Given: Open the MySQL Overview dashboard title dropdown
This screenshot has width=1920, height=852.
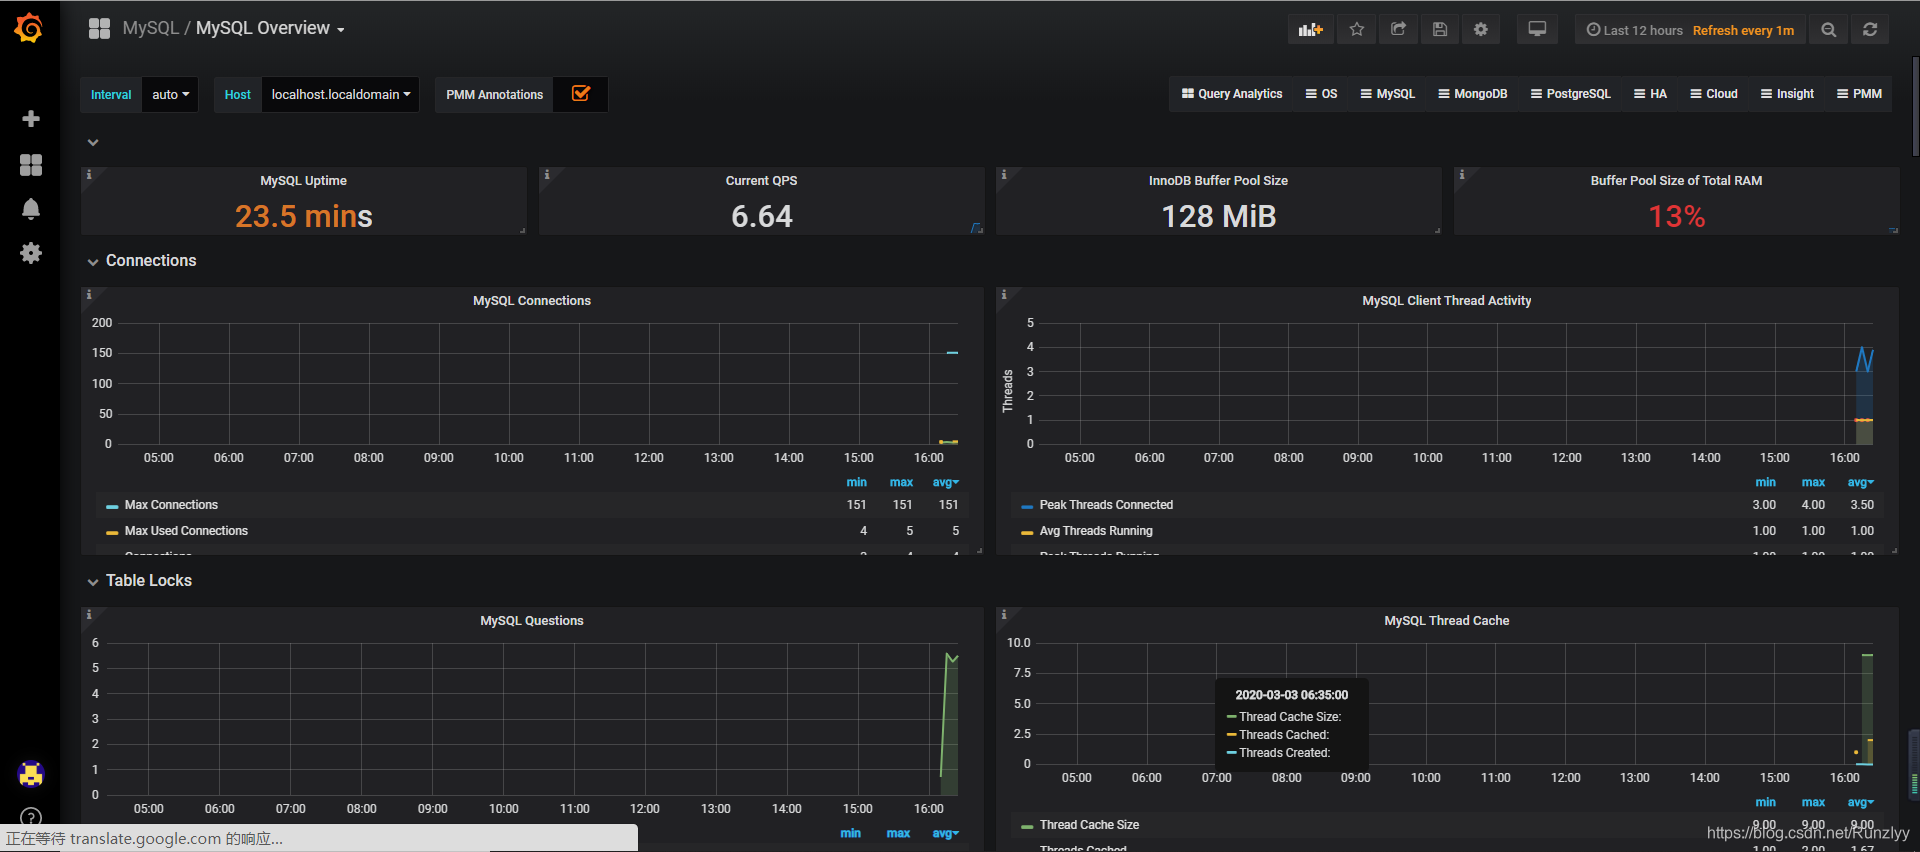Looking at the screenshot, I should tap(270, 29).
